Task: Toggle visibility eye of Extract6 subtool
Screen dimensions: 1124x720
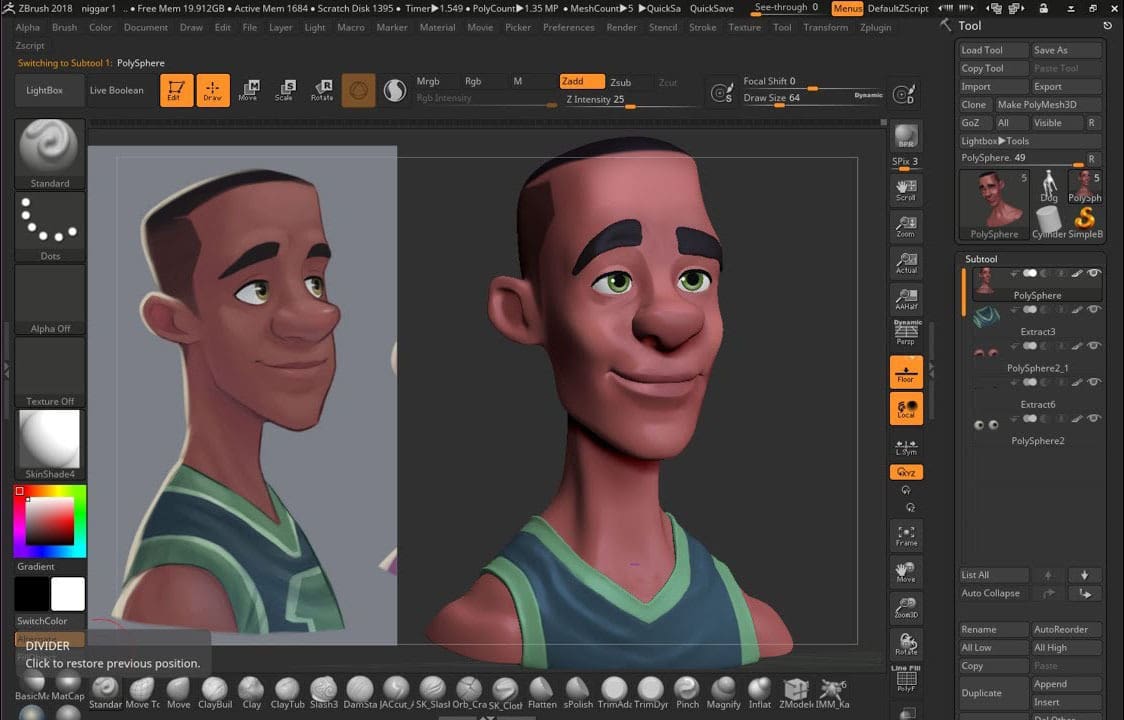Action: pyautogui.click(x=1093, y=382)
